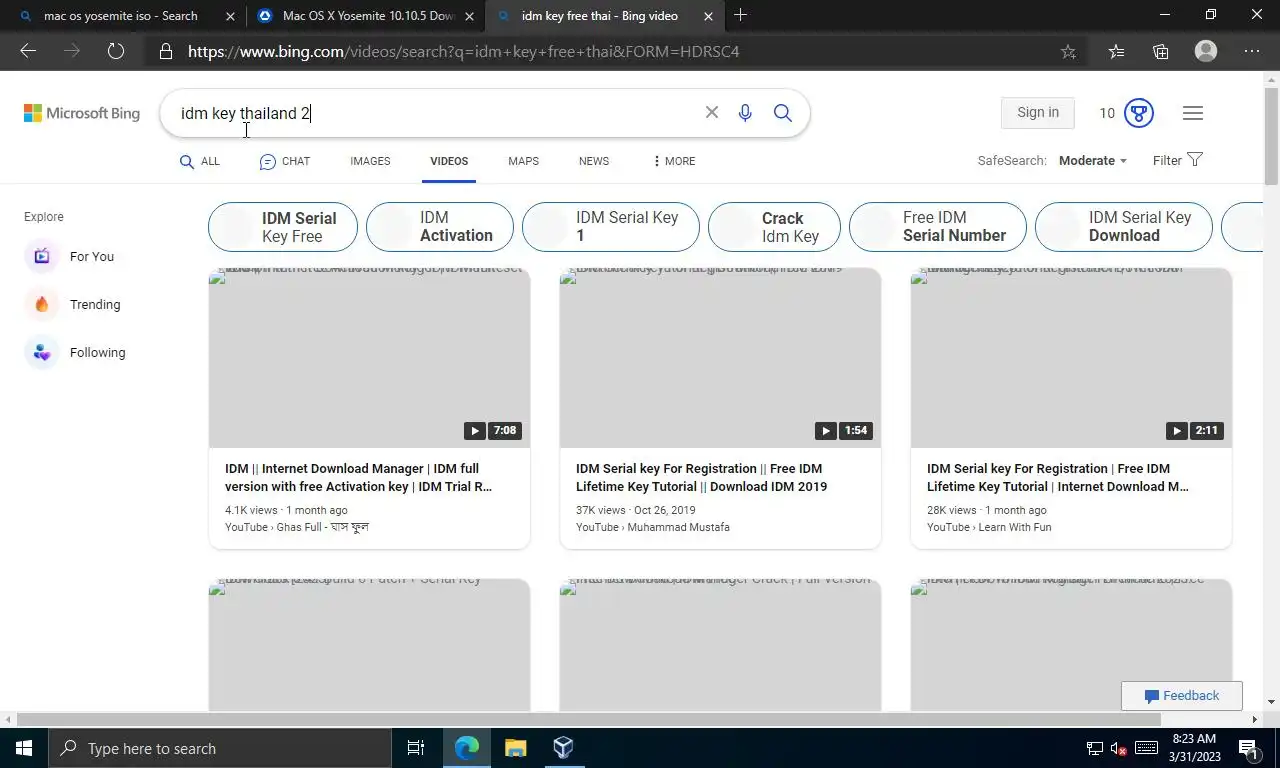1280x768 pixels.
Task: Open the Windows notification center
Action: 1248,748
